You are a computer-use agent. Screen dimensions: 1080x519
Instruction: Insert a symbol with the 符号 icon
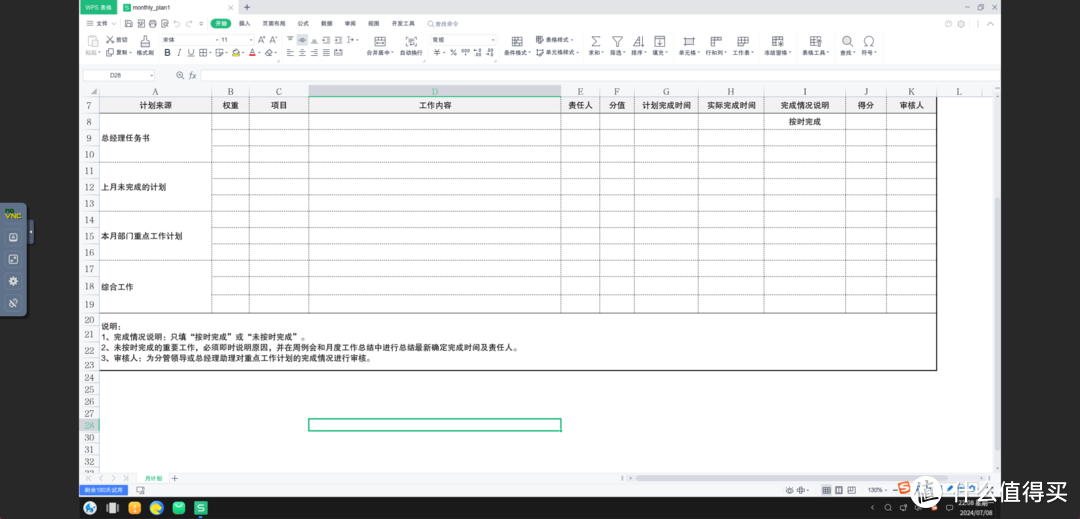(x=868, y=42)
